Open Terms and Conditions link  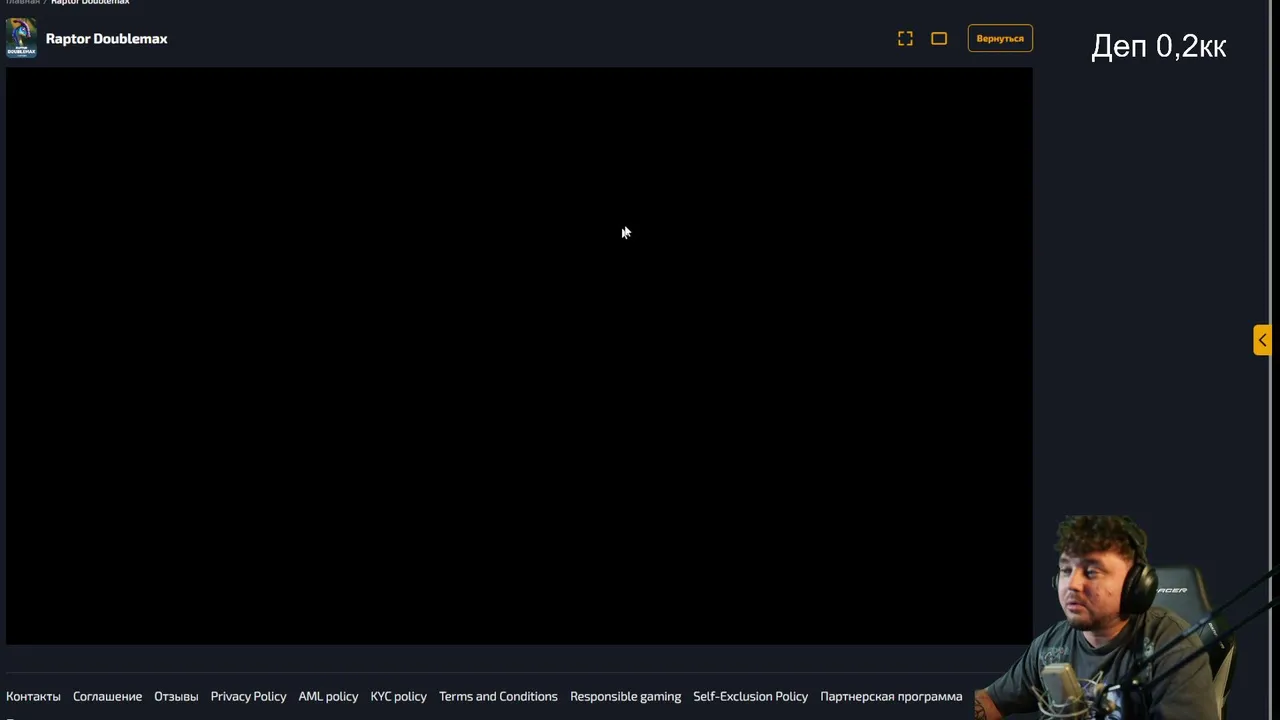coord(498,696)
